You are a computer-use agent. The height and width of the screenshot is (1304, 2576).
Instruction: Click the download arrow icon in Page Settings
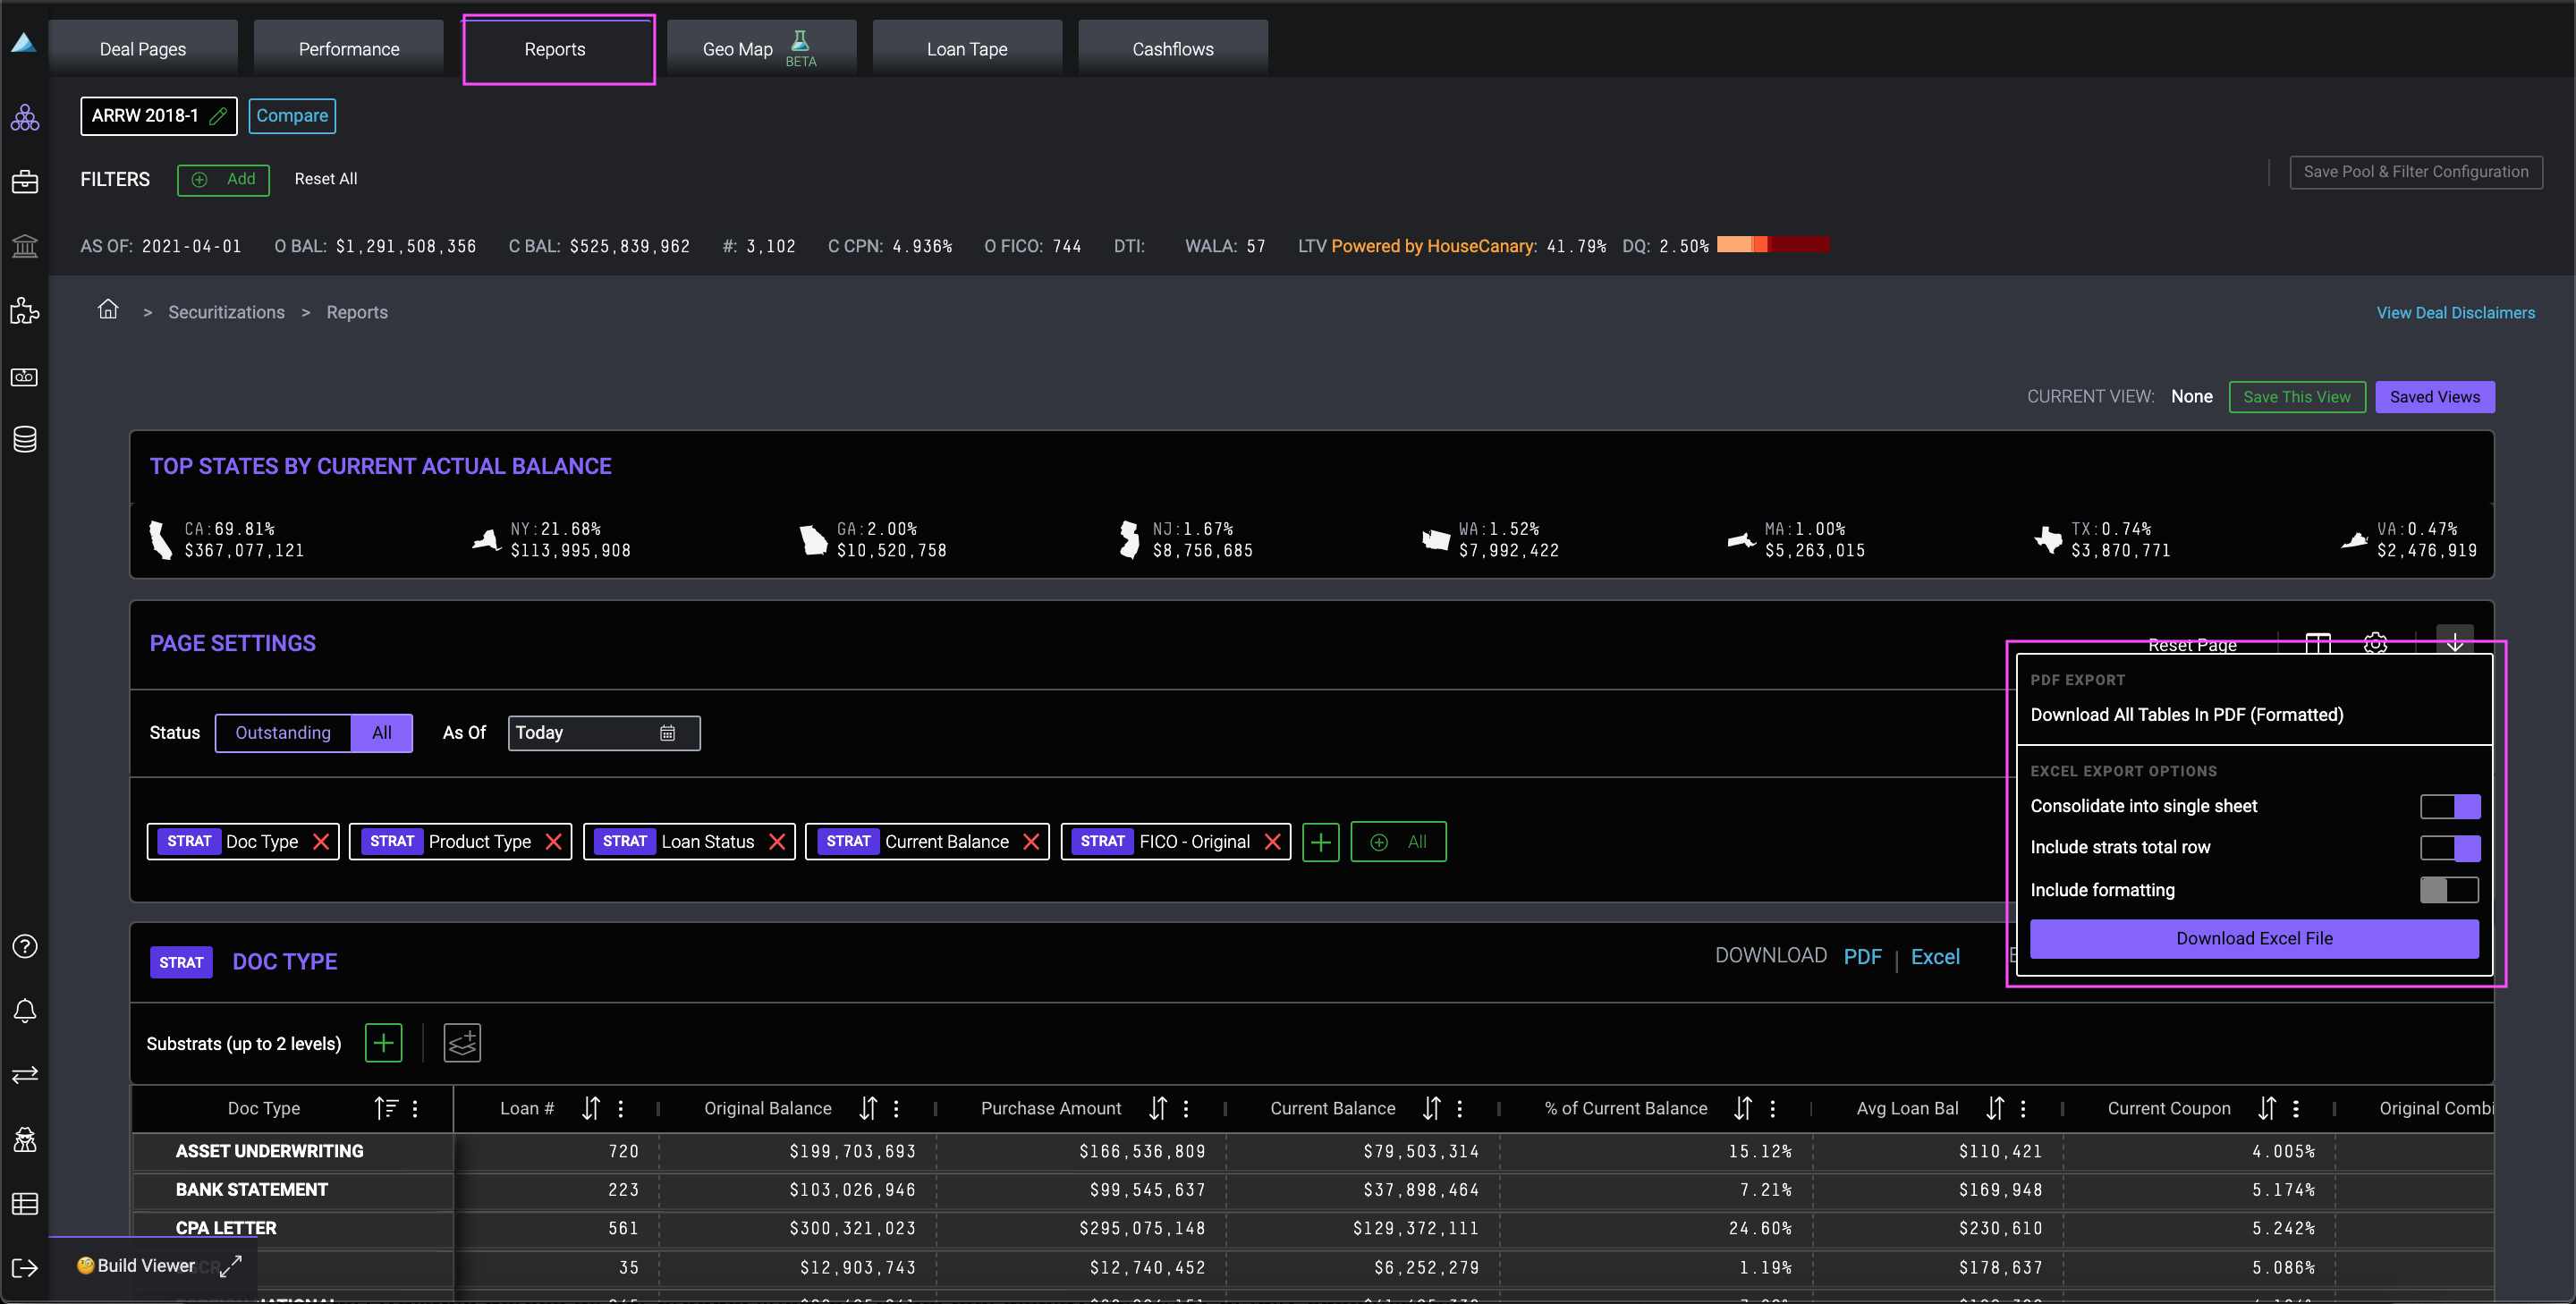click(x=2454, y=642)
